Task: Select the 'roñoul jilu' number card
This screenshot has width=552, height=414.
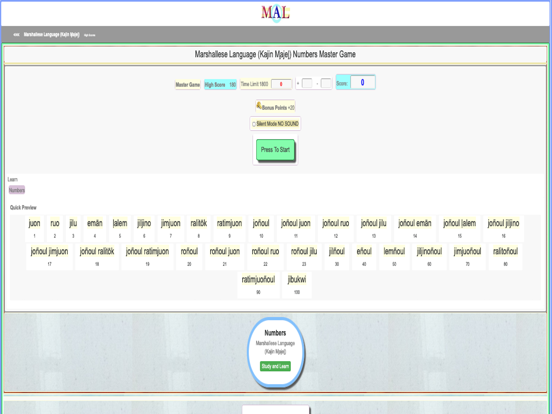Action: (304, 257)
